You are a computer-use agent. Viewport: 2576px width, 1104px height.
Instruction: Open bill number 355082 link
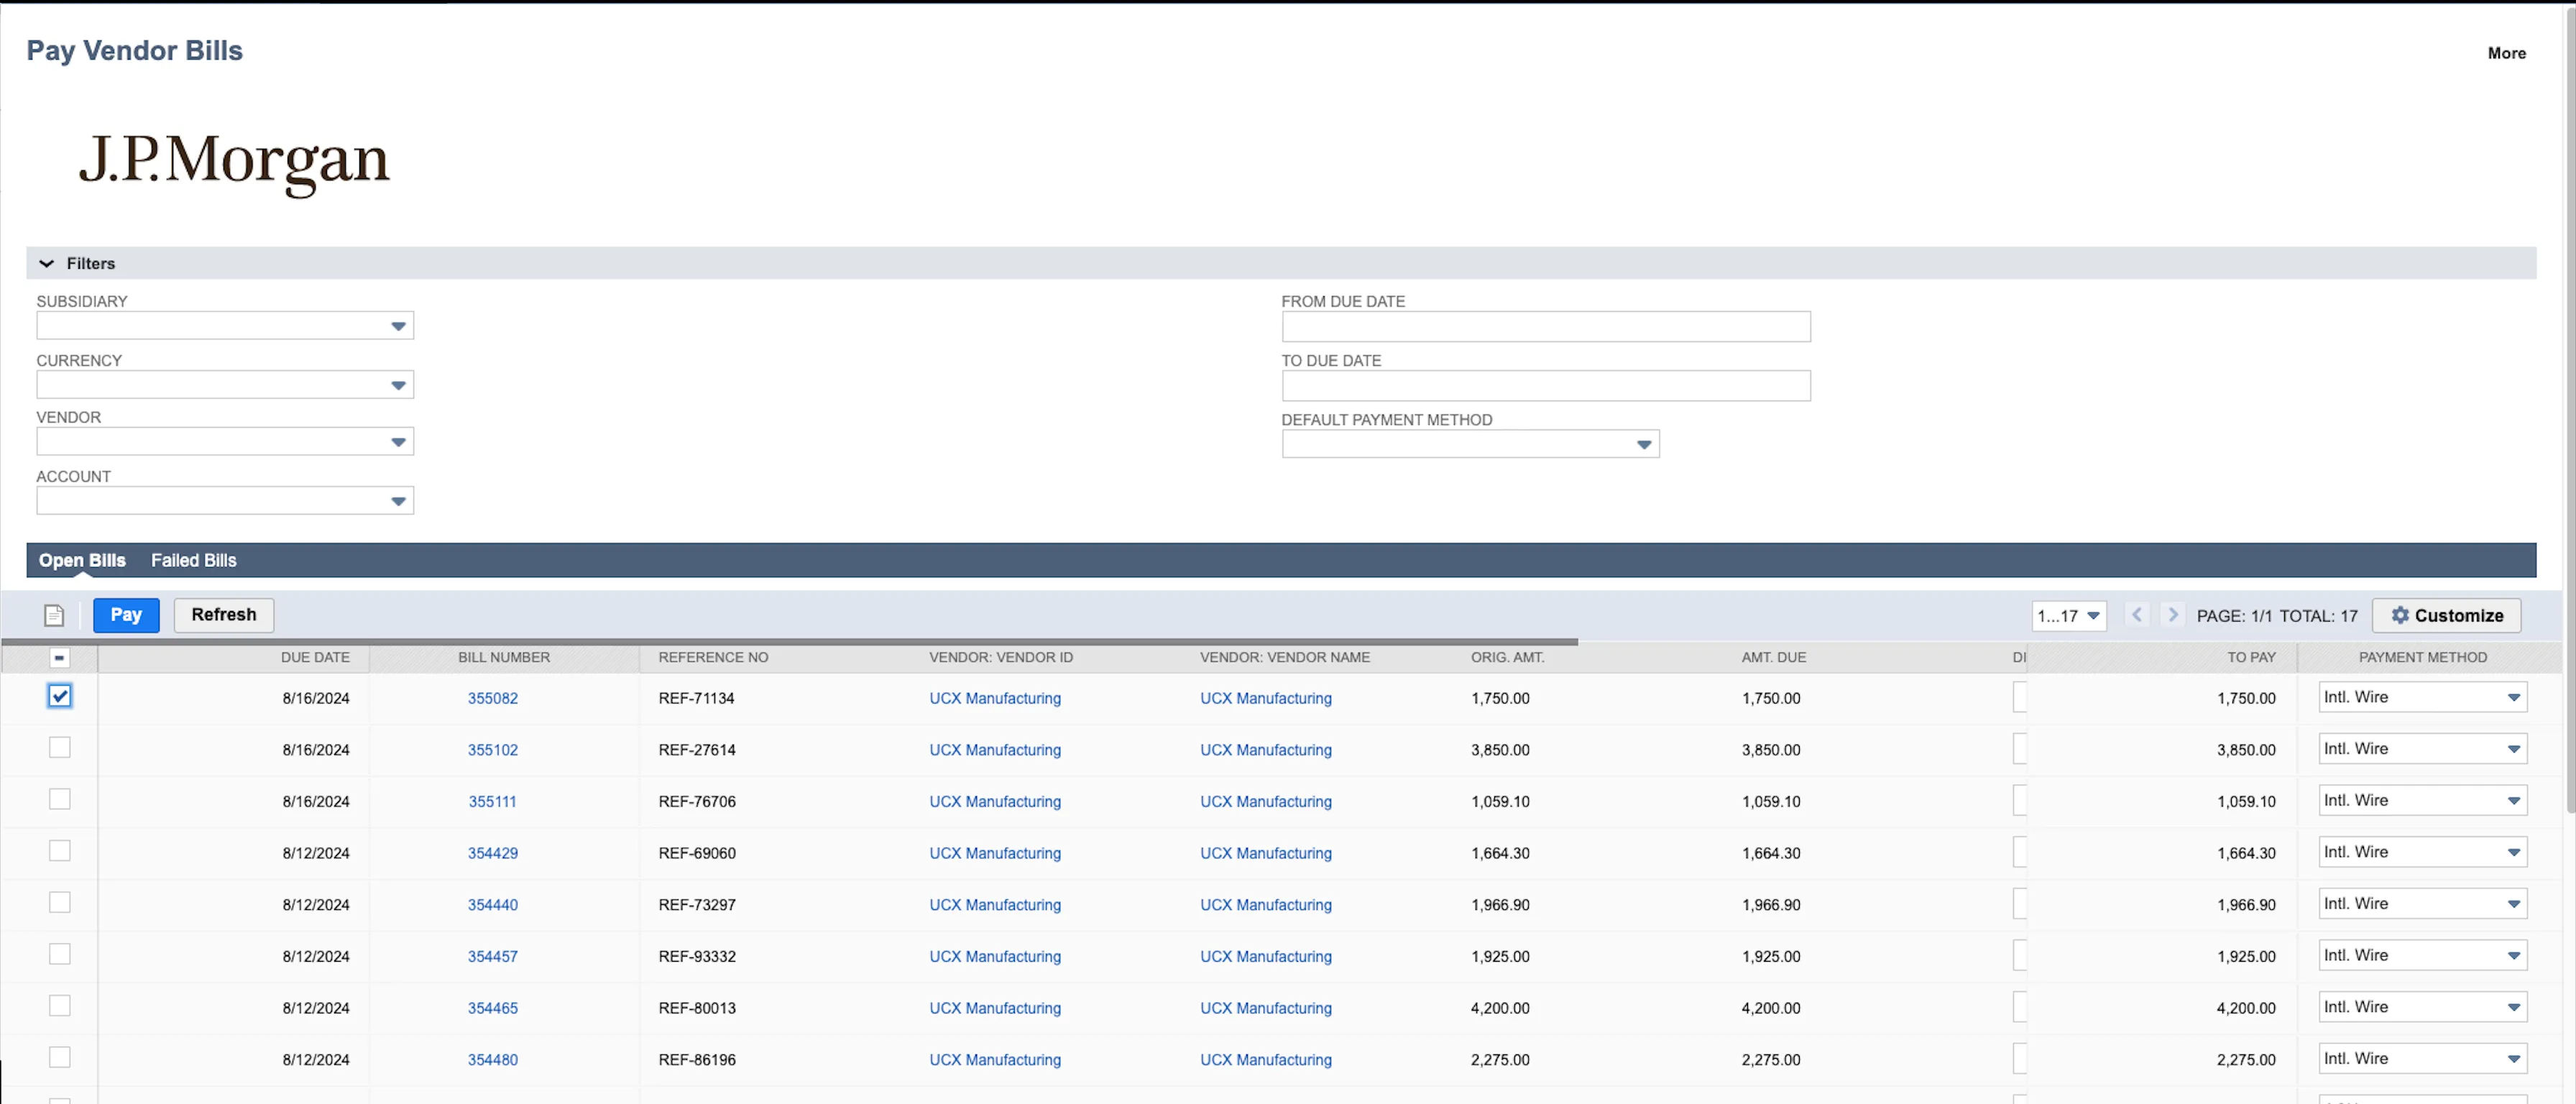(x=493, y=698)
